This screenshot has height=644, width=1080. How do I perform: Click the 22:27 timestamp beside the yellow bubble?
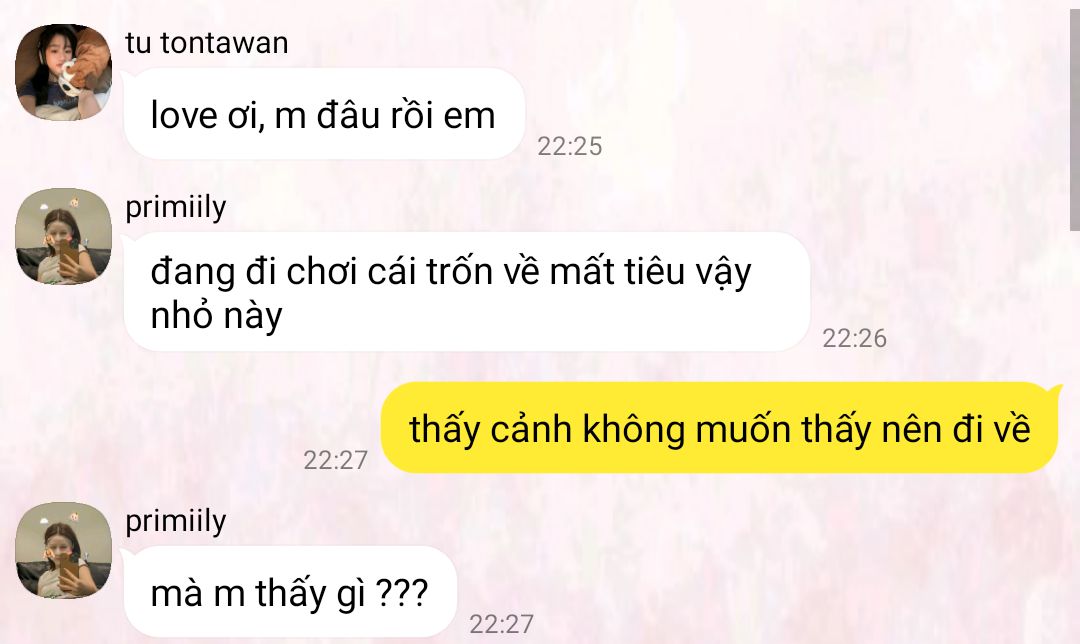[335, 460]
